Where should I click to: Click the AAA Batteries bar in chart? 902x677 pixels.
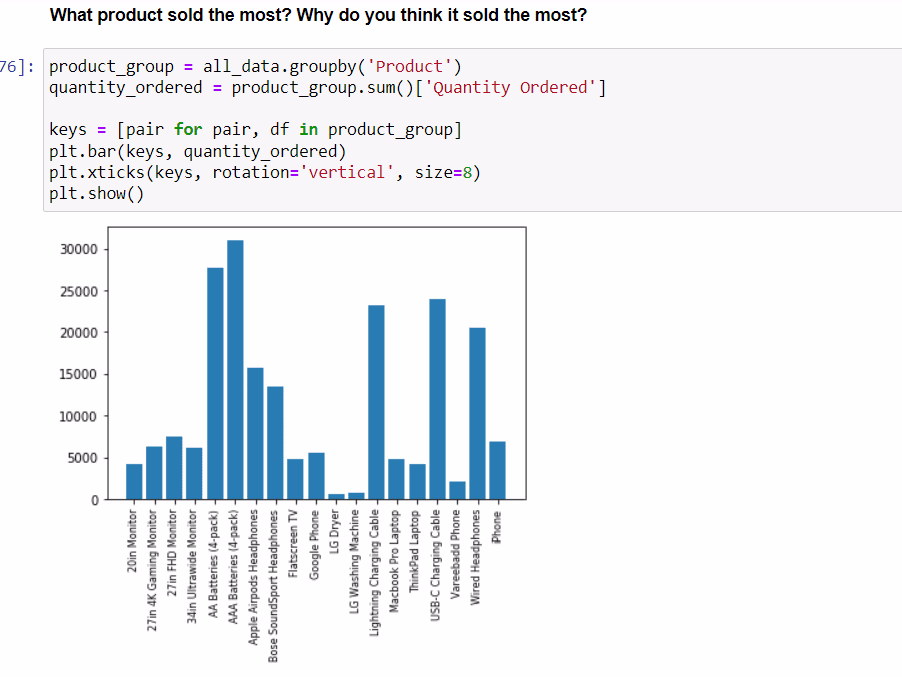[235, 370]
